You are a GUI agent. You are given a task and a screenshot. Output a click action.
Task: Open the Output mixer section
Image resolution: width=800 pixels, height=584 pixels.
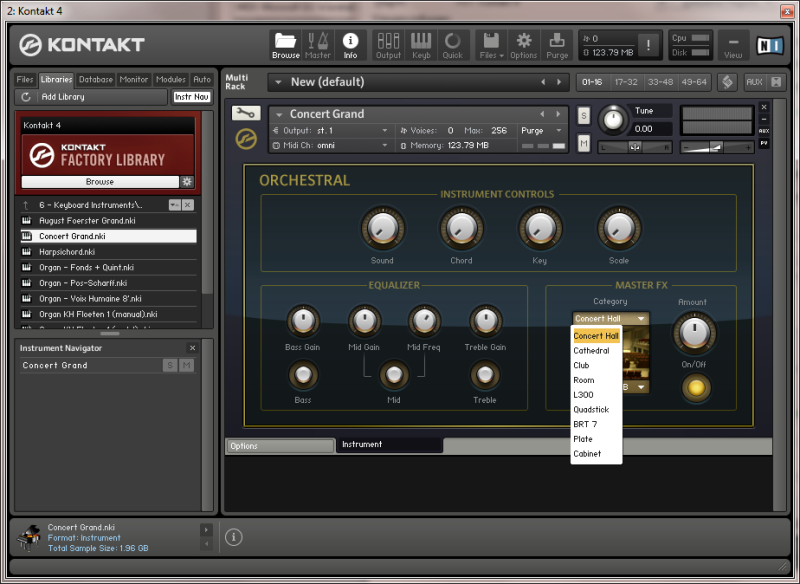coord(388,44)
